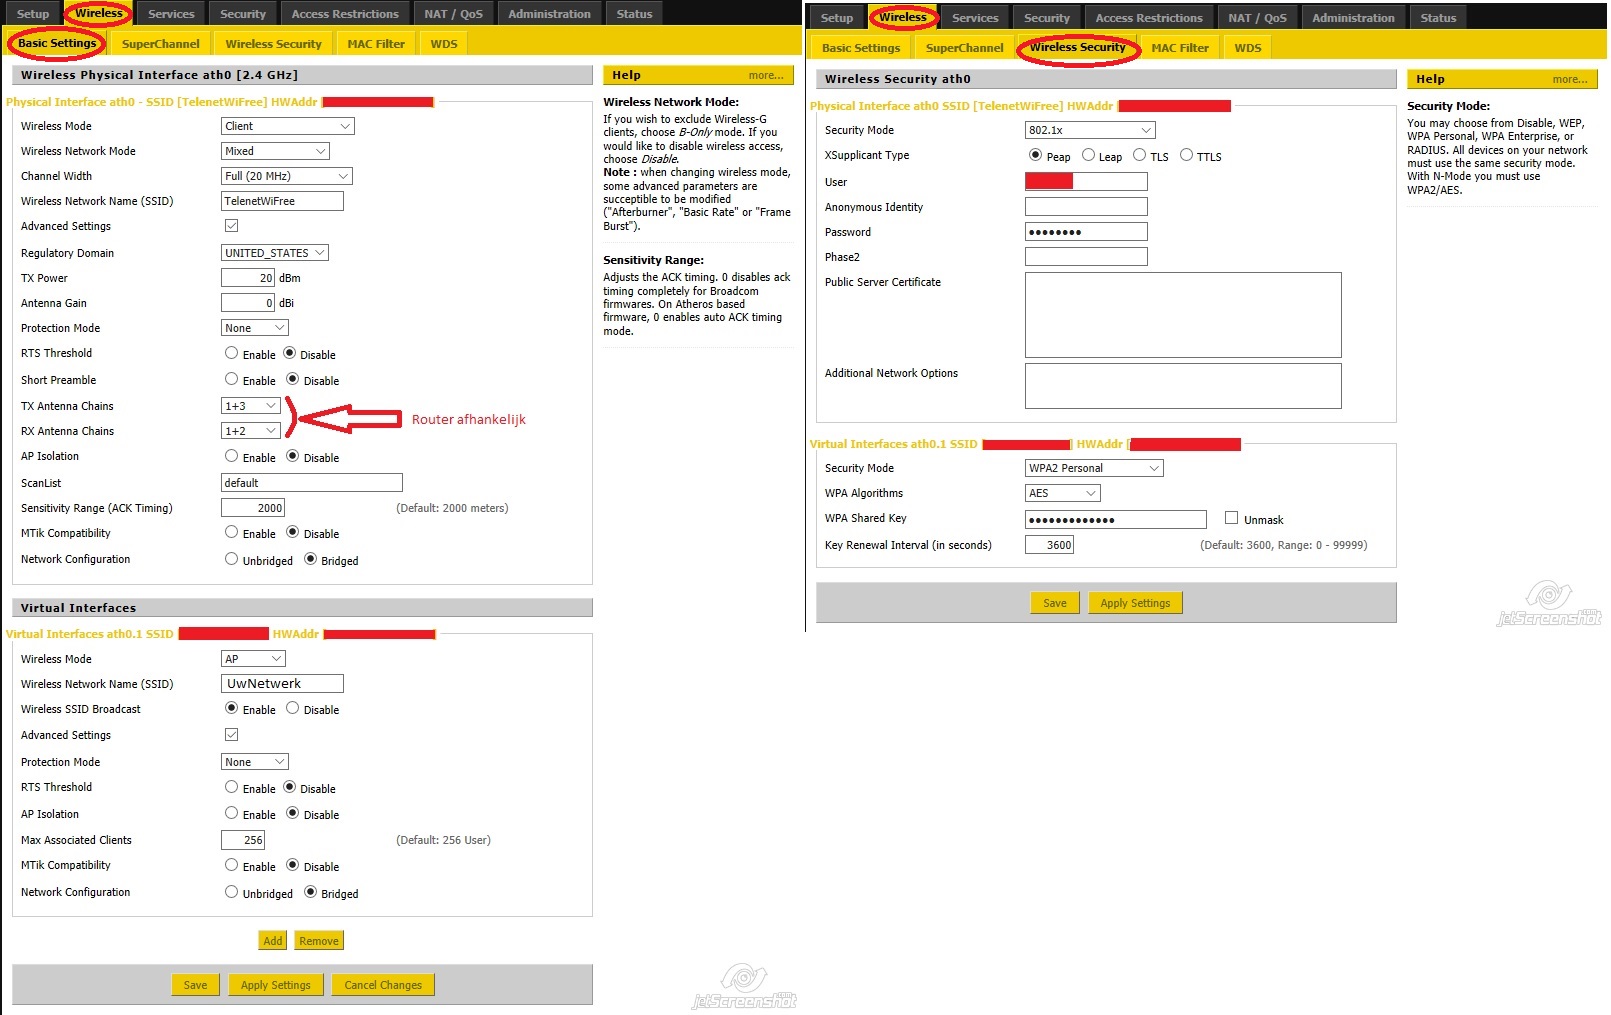This screenshot has width=1611, height=1015.
Task: Open the 802.1x Security Mode dropdown
Action: coord(1090,130)
